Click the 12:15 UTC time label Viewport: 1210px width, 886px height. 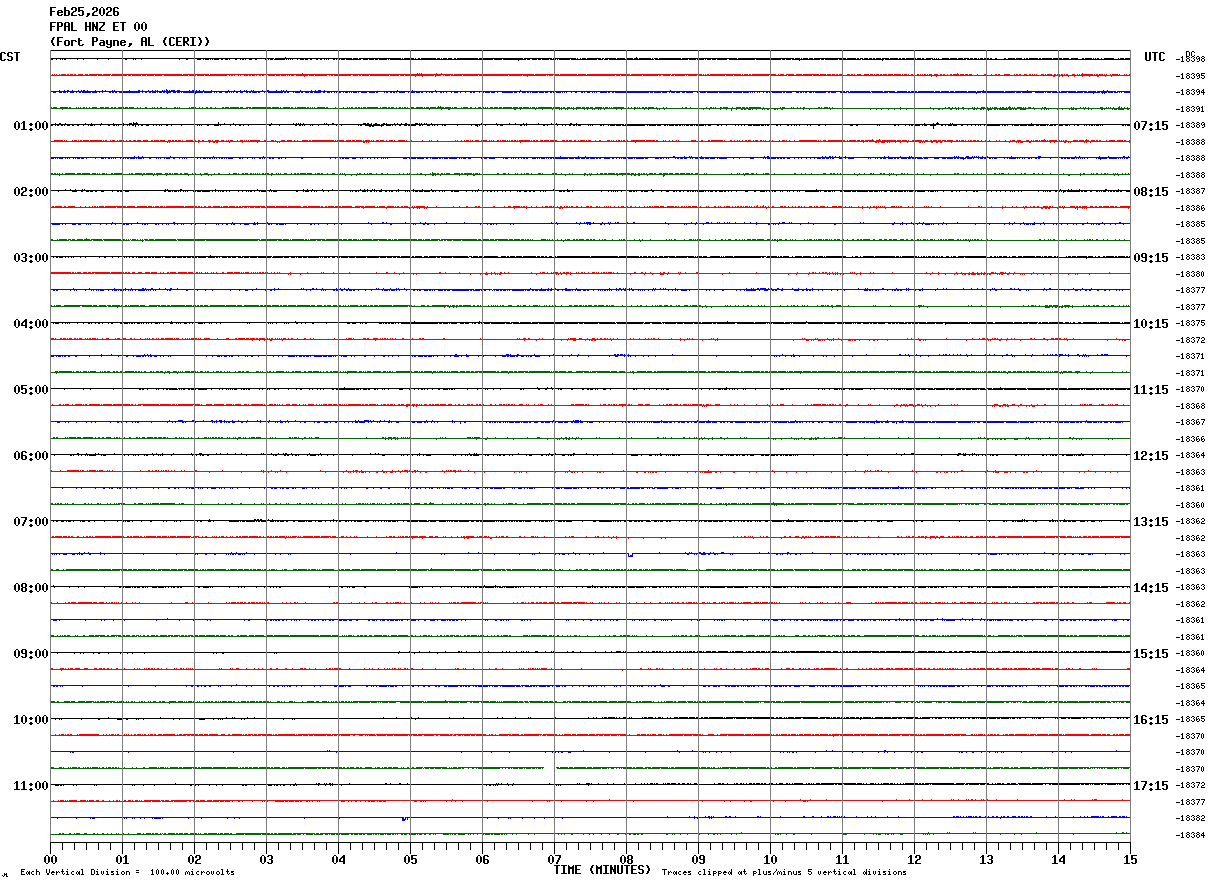tap(1151, 456)
